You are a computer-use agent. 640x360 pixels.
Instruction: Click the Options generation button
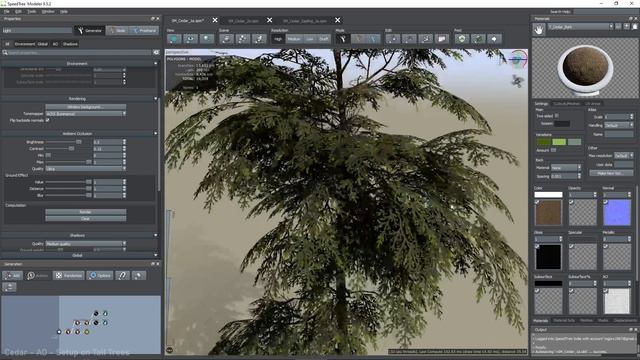(100, 276)
